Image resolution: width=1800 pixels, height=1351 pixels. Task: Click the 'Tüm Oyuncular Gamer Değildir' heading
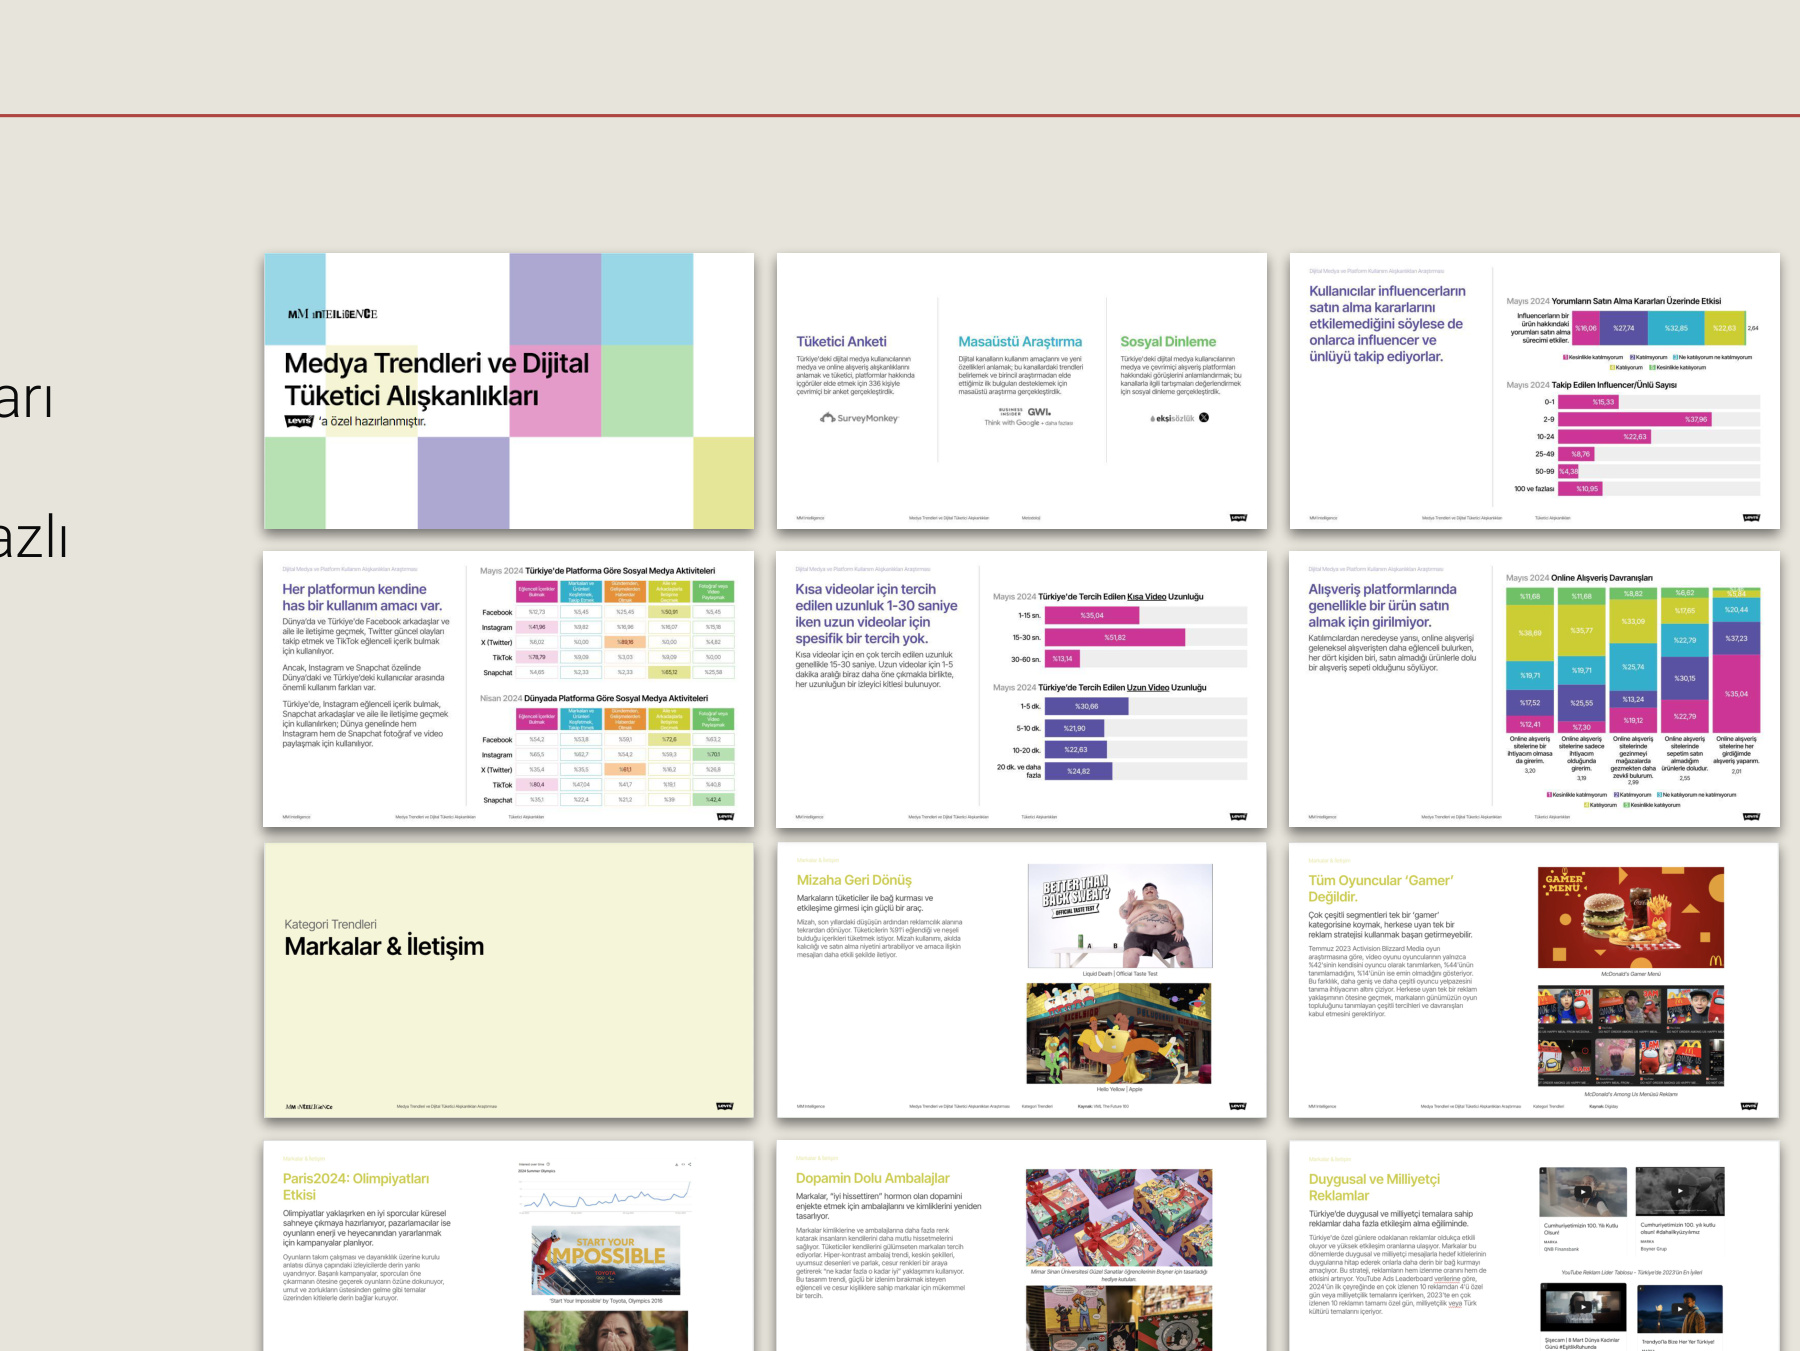(x=1380, y=888)
